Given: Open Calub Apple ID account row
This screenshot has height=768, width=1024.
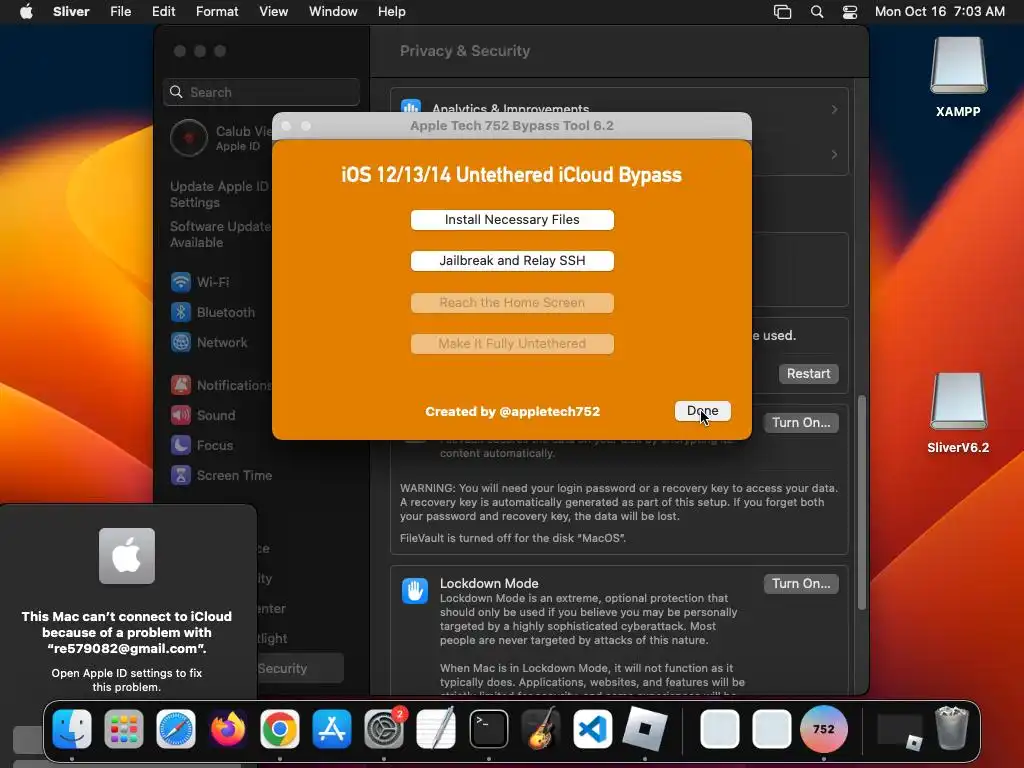Looking at the screenshot, I should (x=221, y=138).
